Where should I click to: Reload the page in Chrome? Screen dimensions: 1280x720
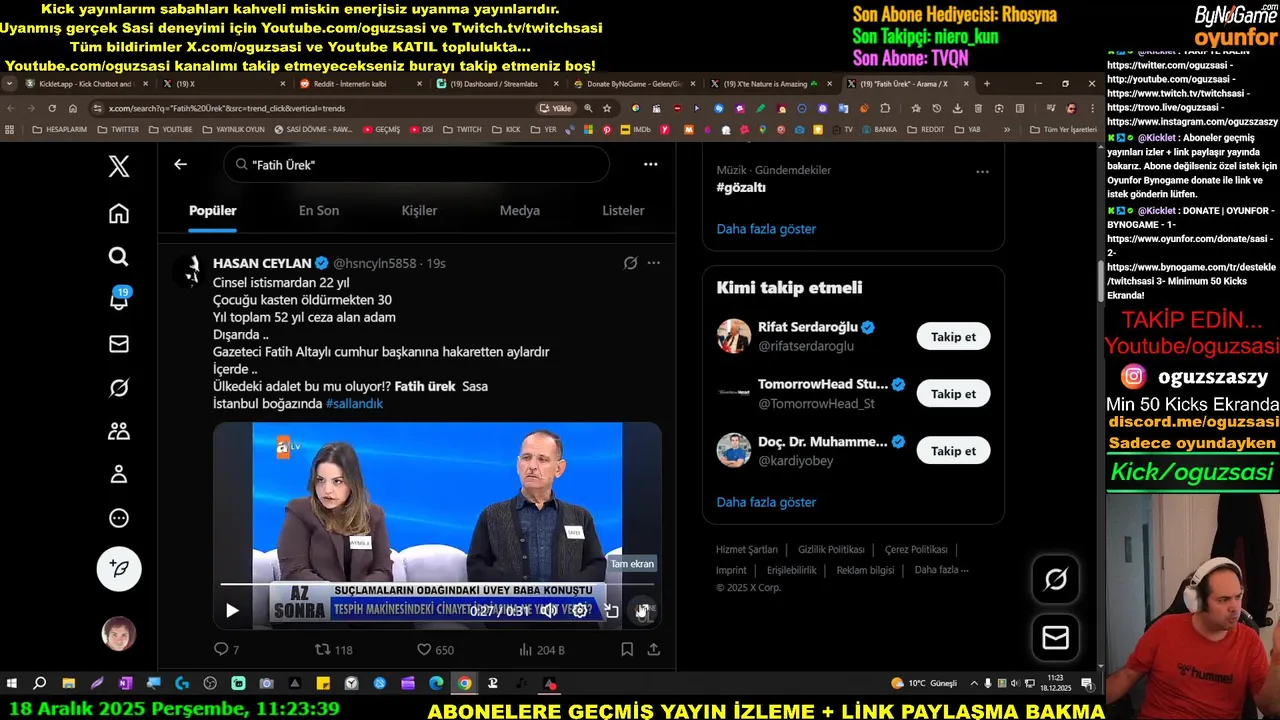(x=52, y=108)
